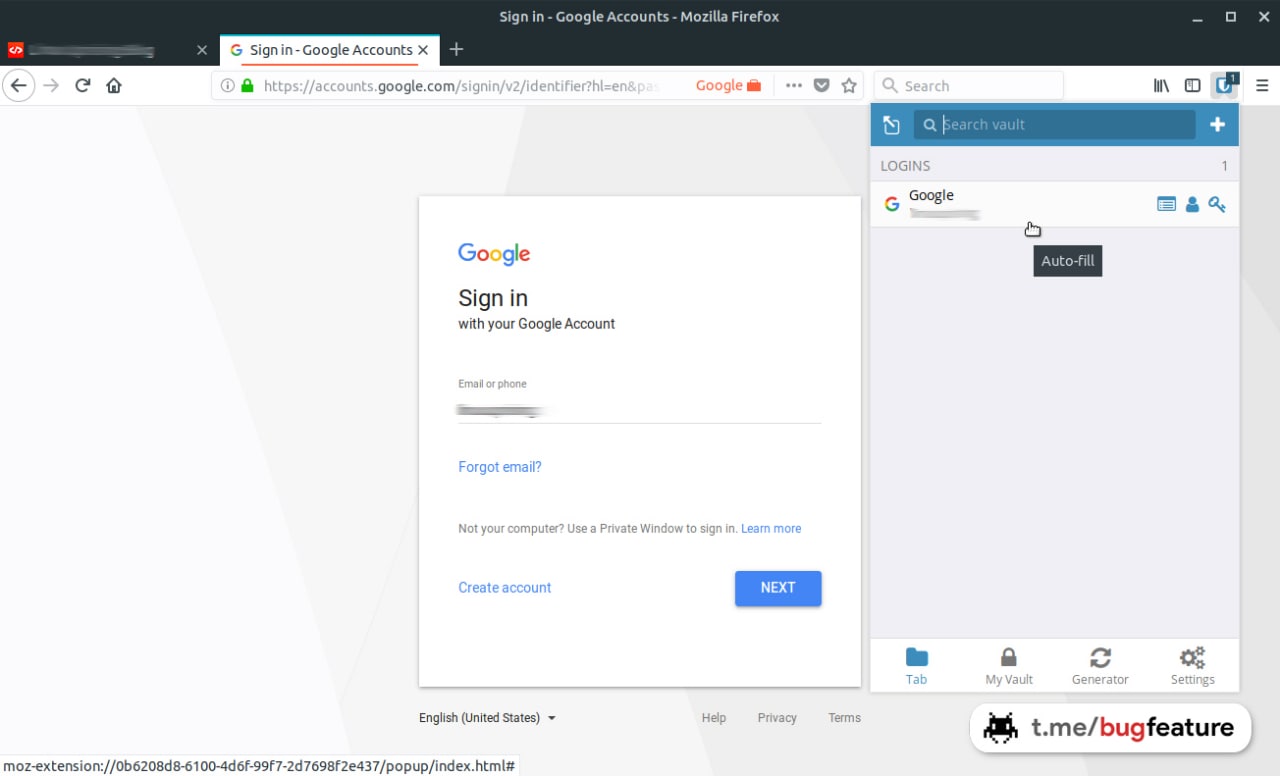Open the Firefox home page
The height and width of the screenshot is (776, 1280).
click(x=114, y=85)
